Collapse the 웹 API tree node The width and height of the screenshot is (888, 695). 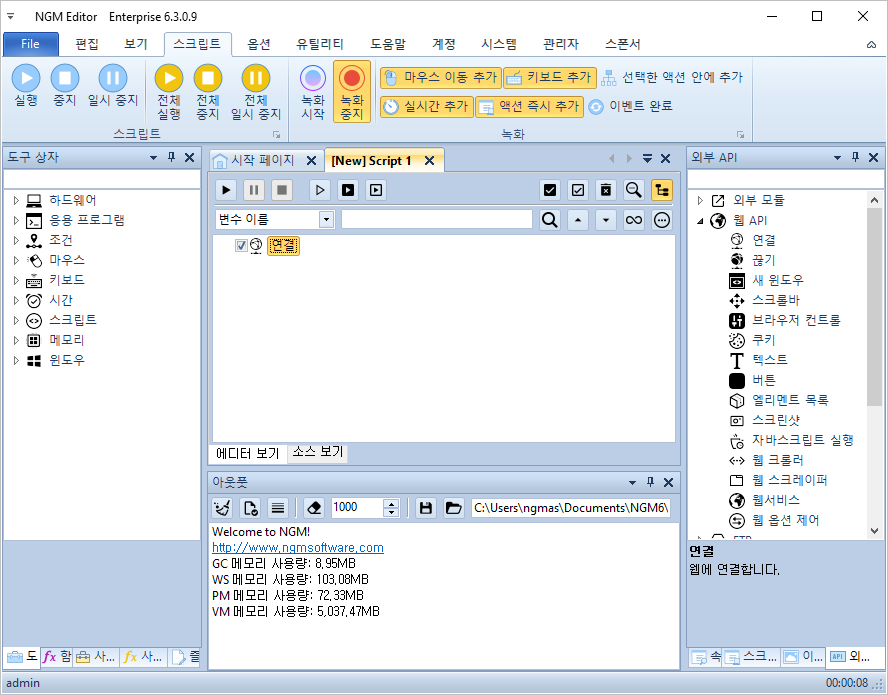700,221
